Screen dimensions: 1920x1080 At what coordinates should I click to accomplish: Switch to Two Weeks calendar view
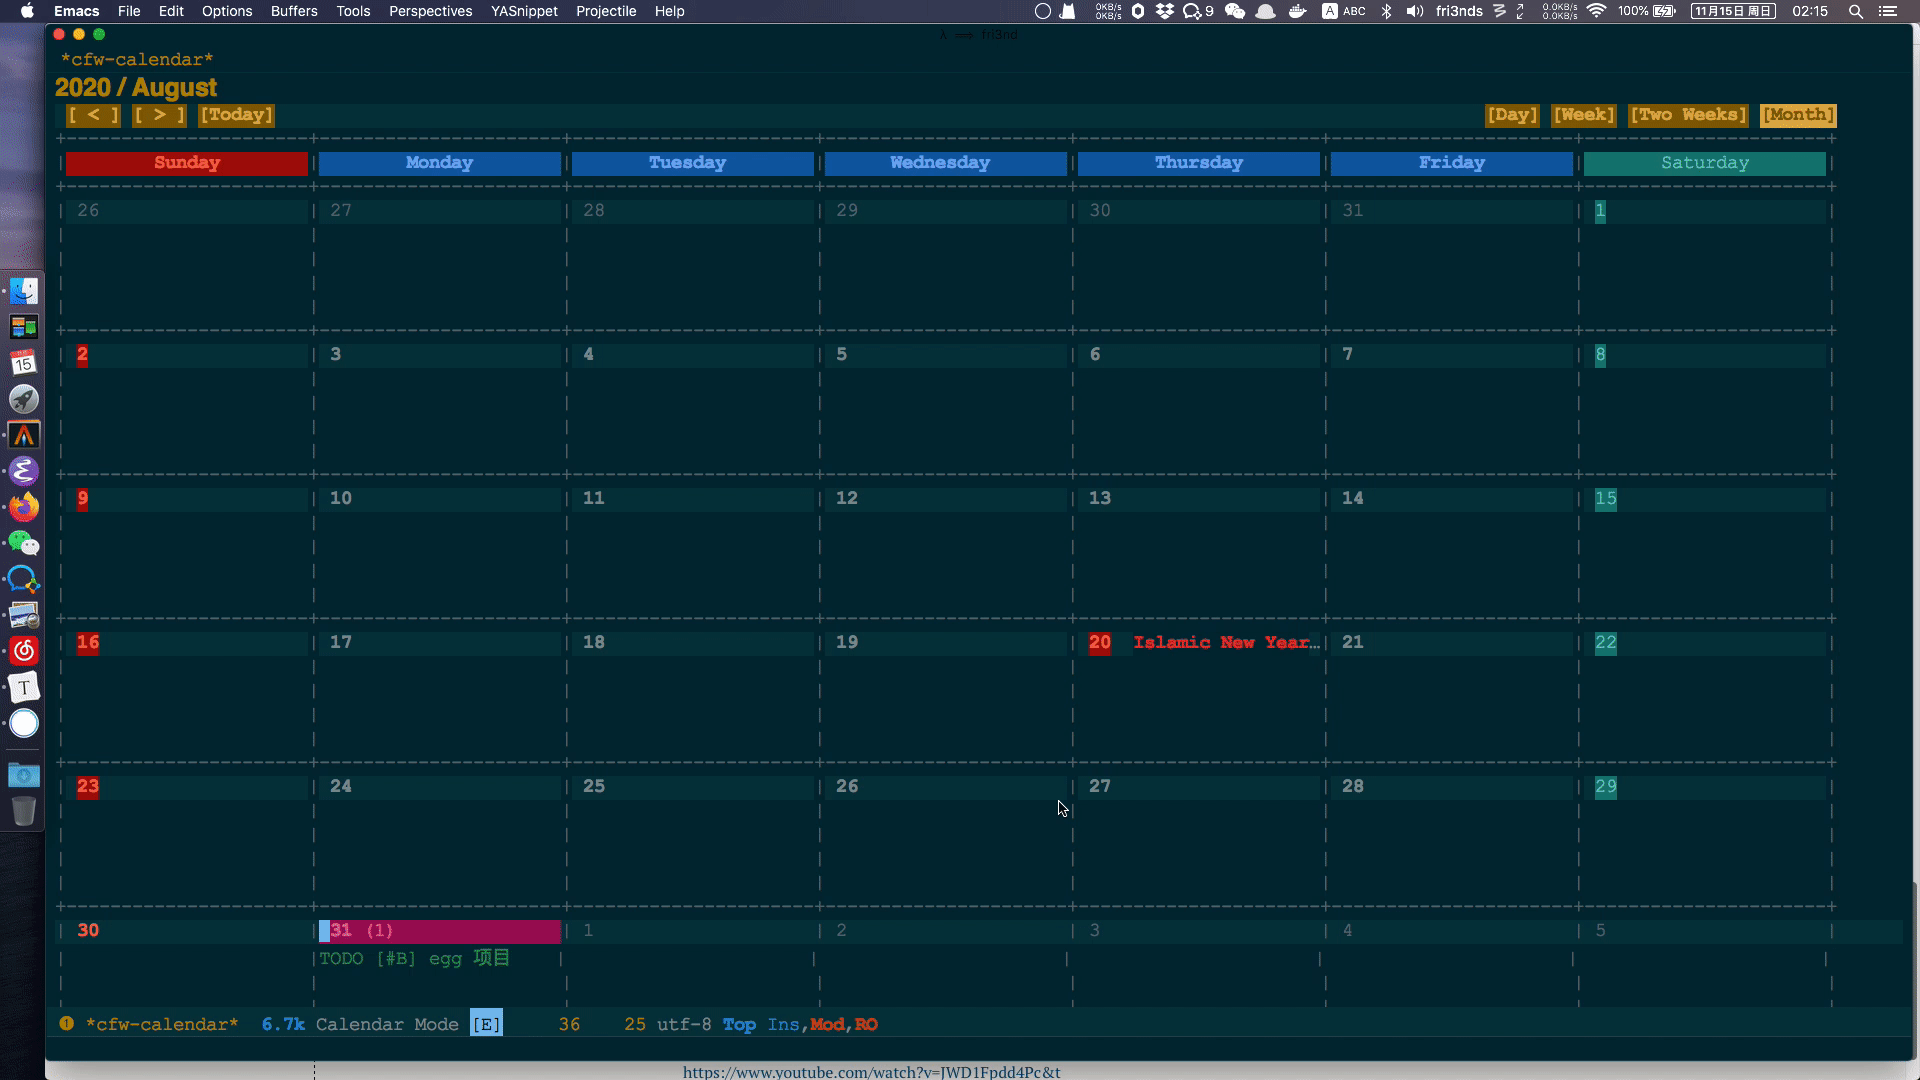click(1687, 115)
